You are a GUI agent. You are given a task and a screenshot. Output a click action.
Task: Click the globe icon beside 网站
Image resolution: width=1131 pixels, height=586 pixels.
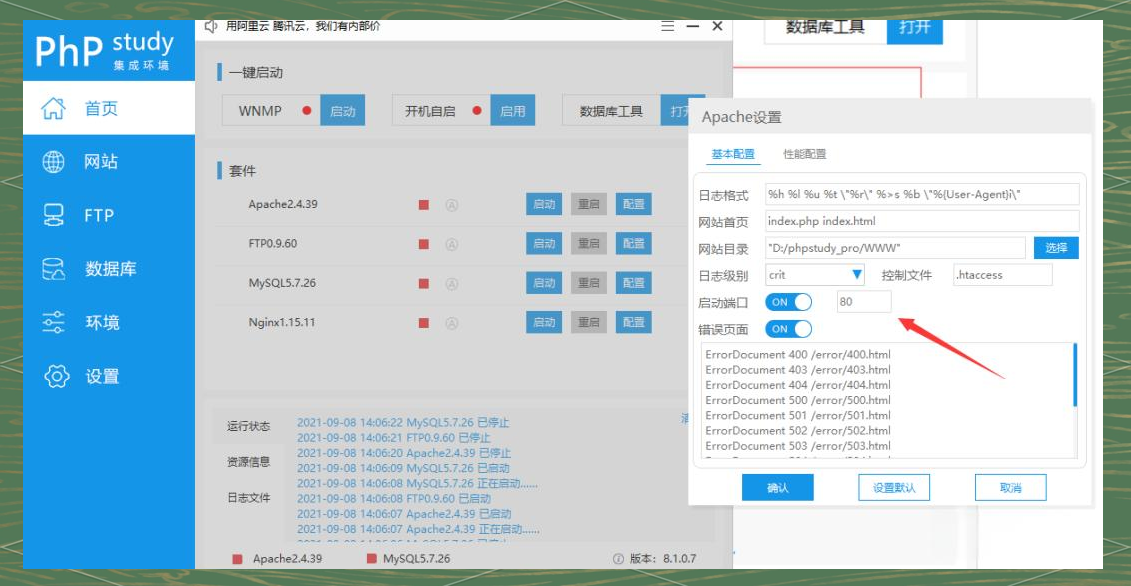(x=53, y=162)
